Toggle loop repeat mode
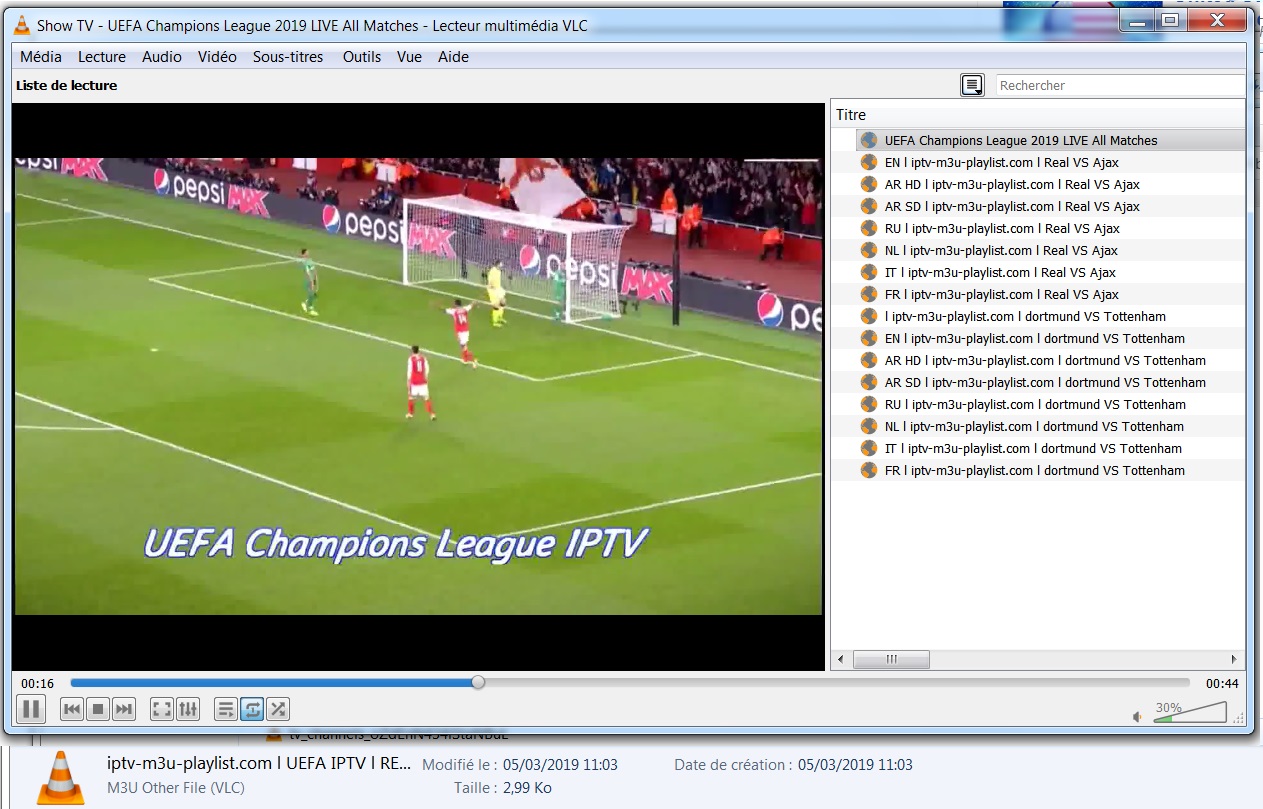 tap(252, 709)
